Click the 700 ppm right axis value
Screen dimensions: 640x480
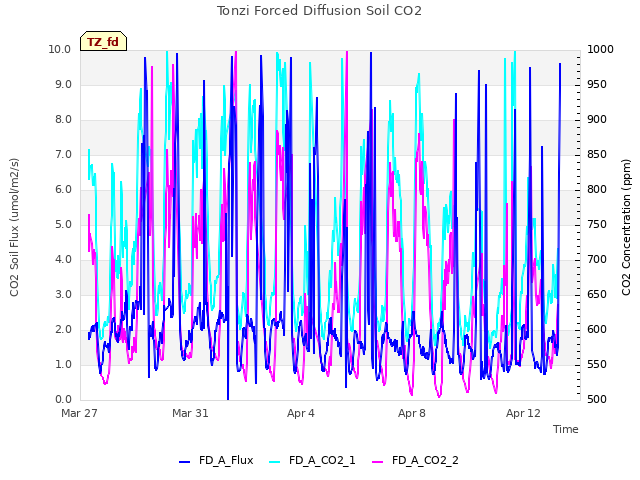click(597, 260)
